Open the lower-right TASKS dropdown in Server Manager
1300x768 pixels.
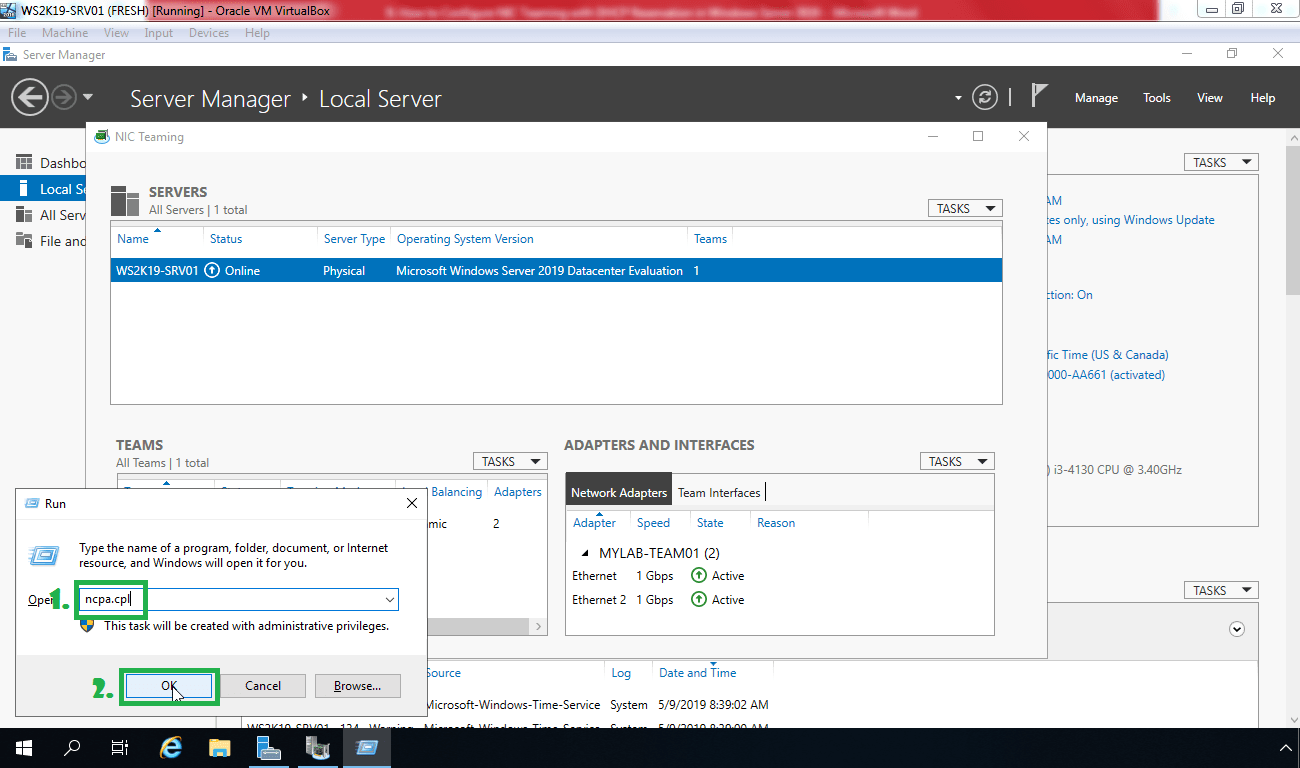(1221, 590)
